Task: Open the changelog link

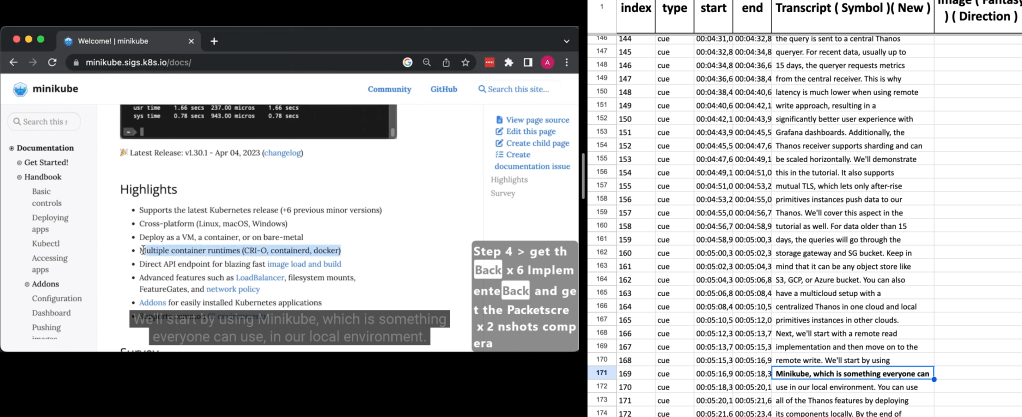Action: coord(282,153)
